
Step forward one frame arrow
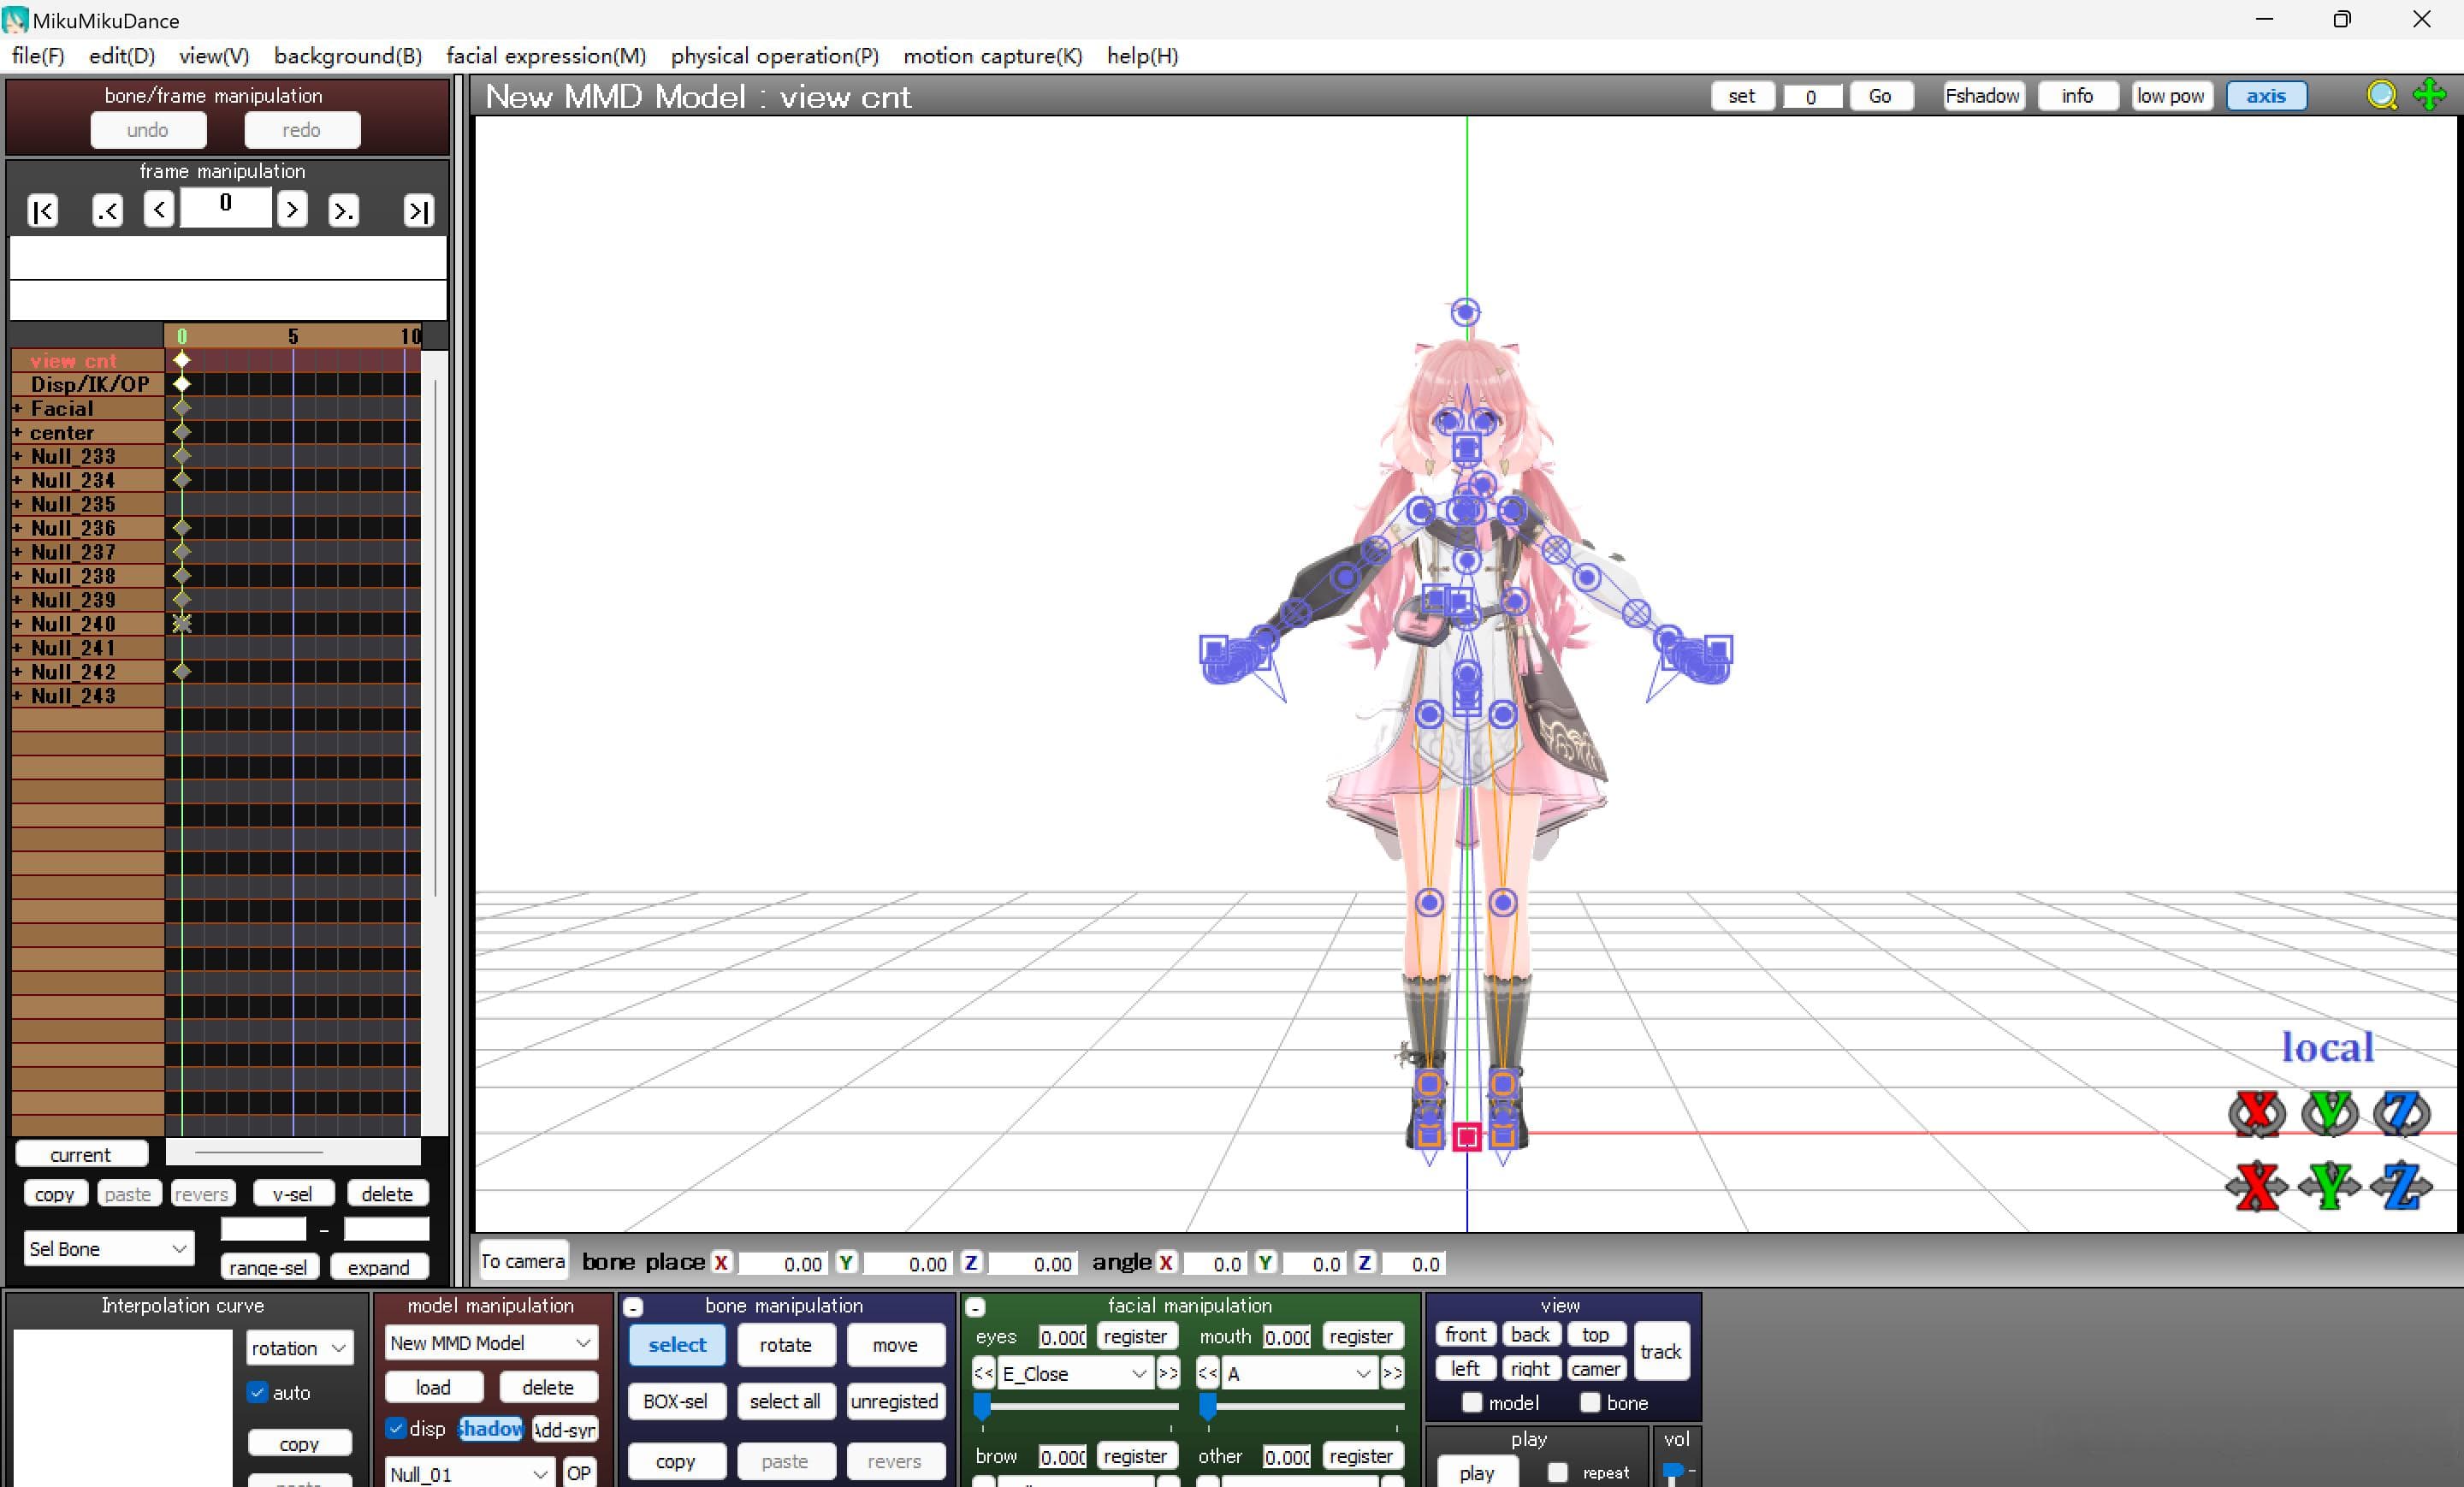tap(292, 209)
